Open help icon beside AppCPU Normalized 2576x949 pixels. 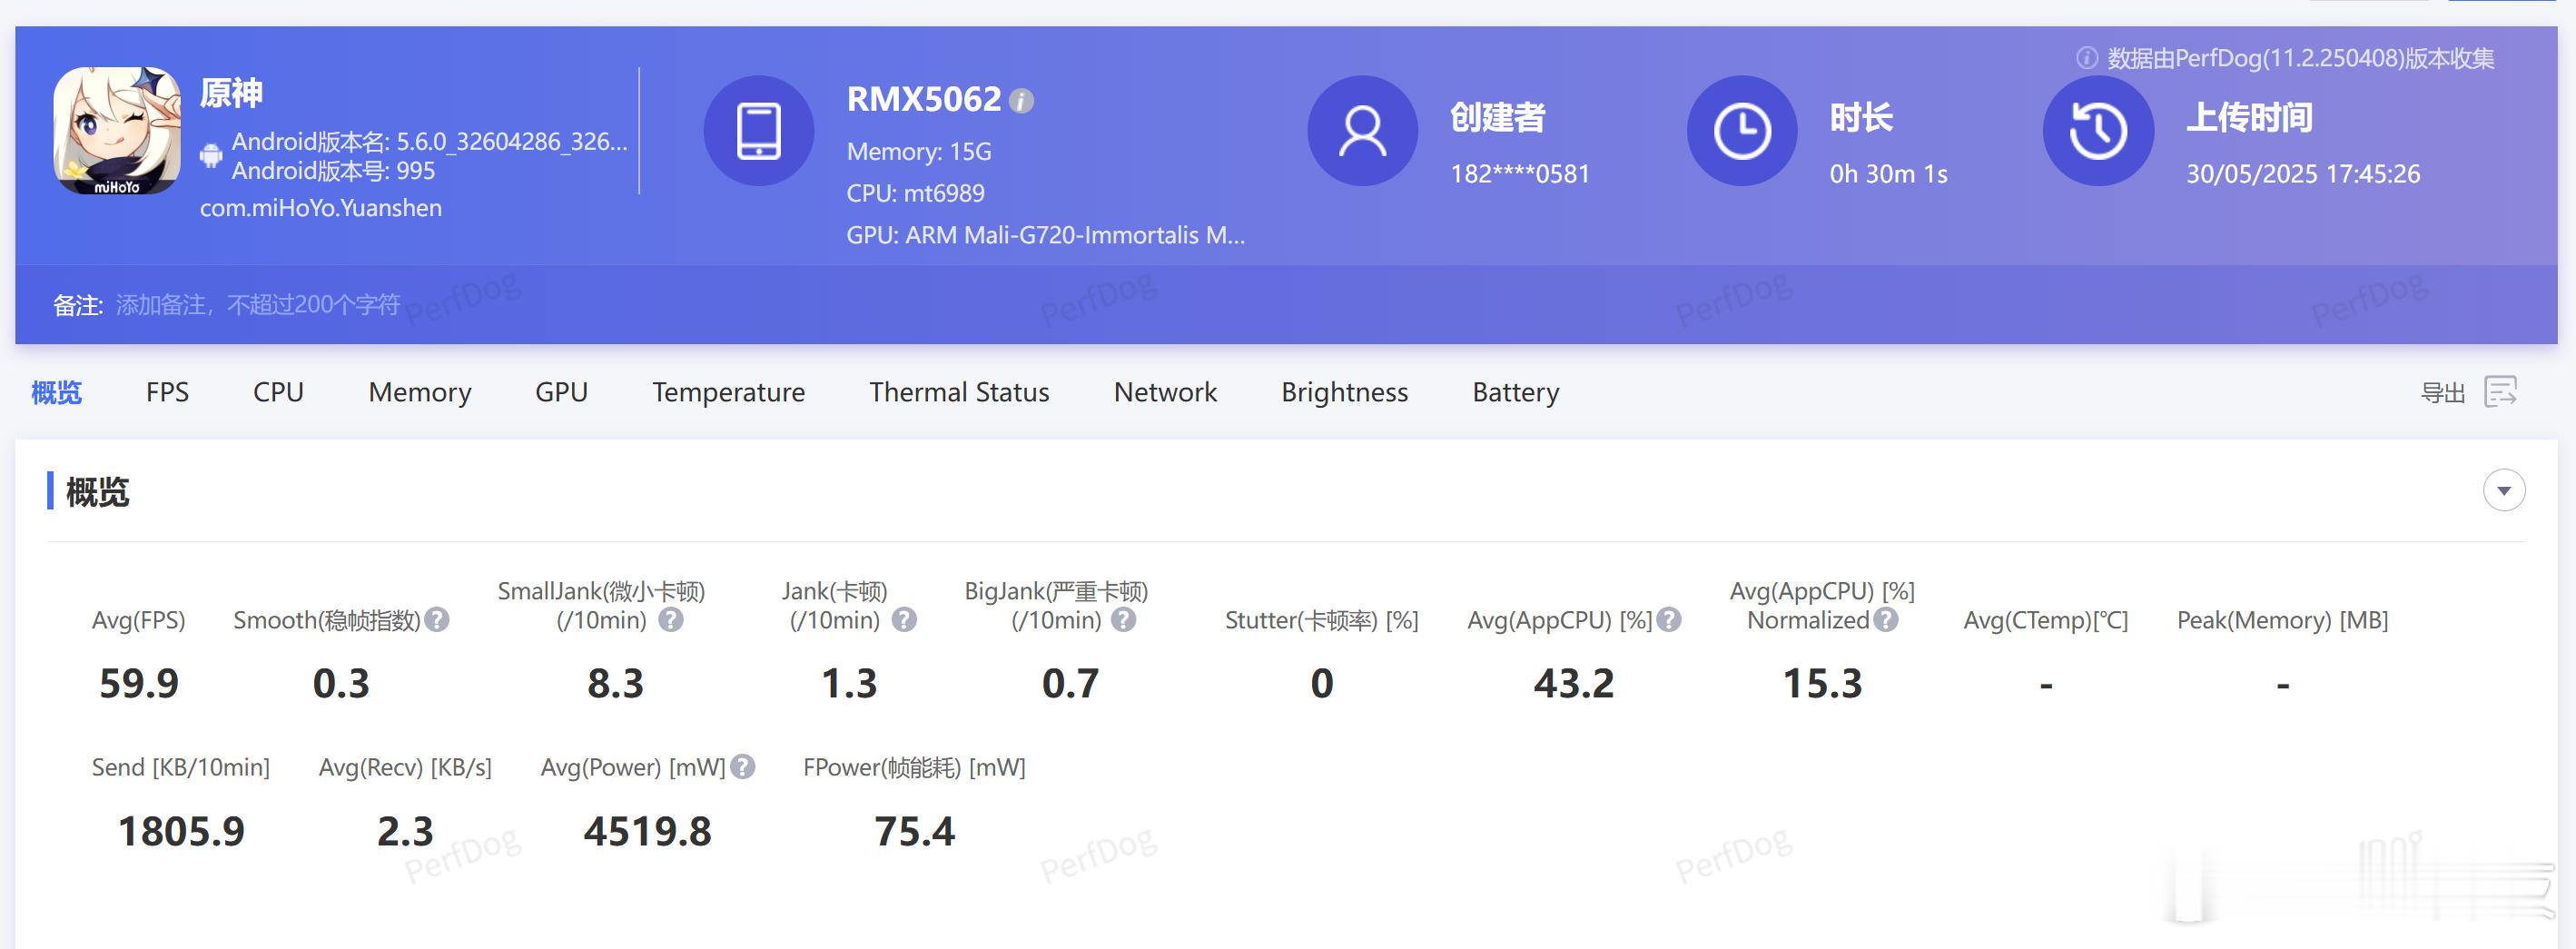1886,620
